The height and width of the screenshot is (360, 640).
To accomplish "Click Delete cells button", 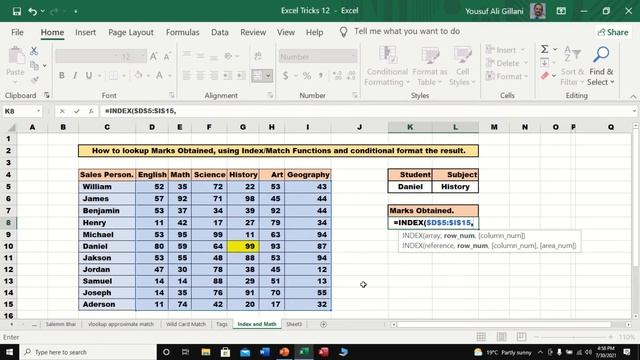I will [x=507, y=63].
